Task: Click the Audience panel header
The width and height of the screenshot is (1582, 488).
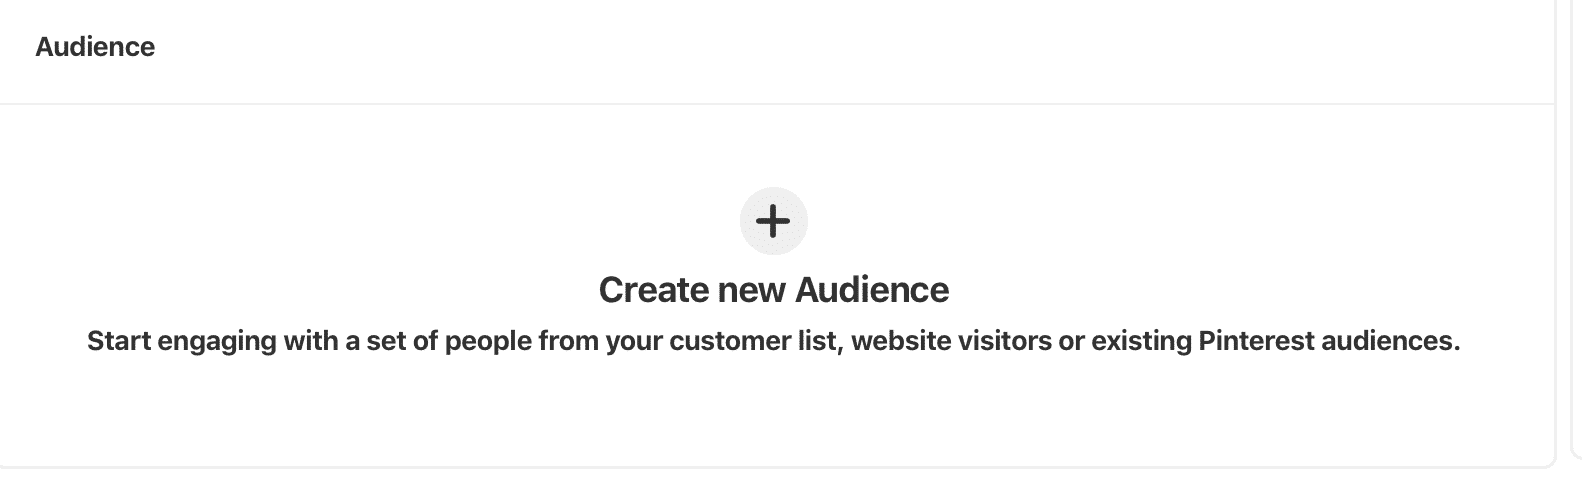Action: coord(95,47)
